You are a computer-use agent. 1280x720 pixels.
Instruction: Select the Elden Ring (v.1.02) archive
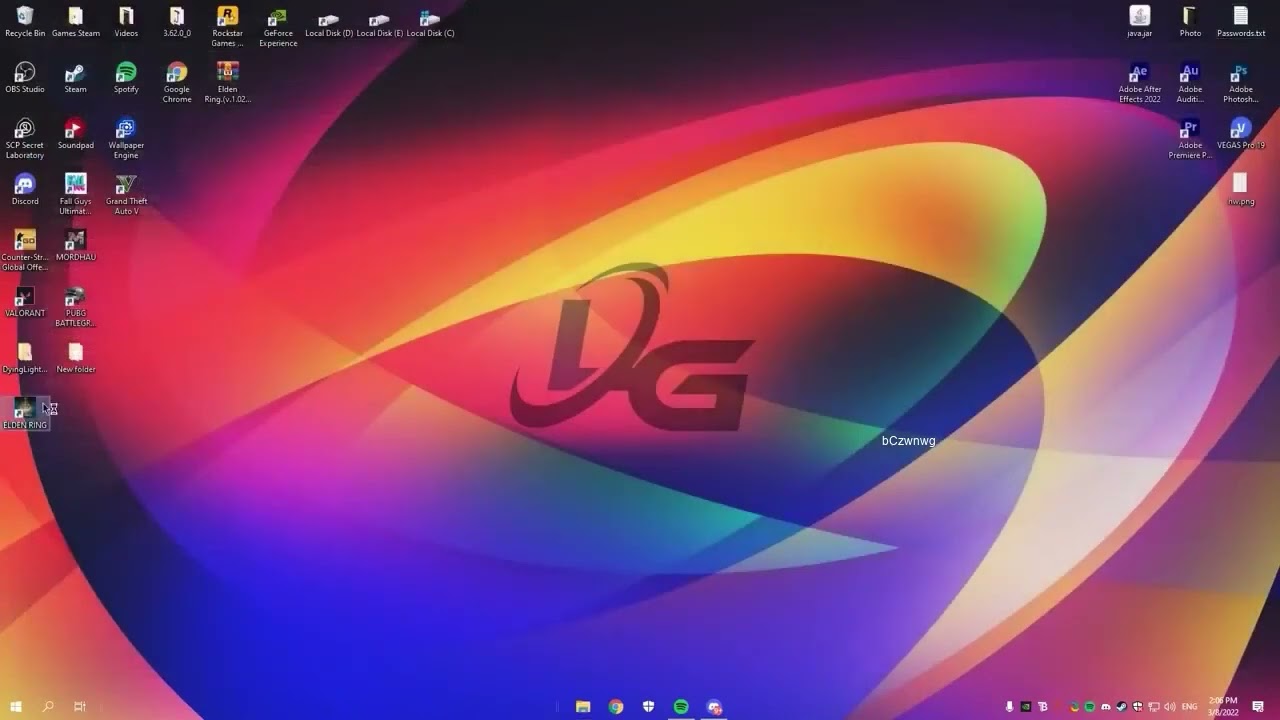pos(227,83)
